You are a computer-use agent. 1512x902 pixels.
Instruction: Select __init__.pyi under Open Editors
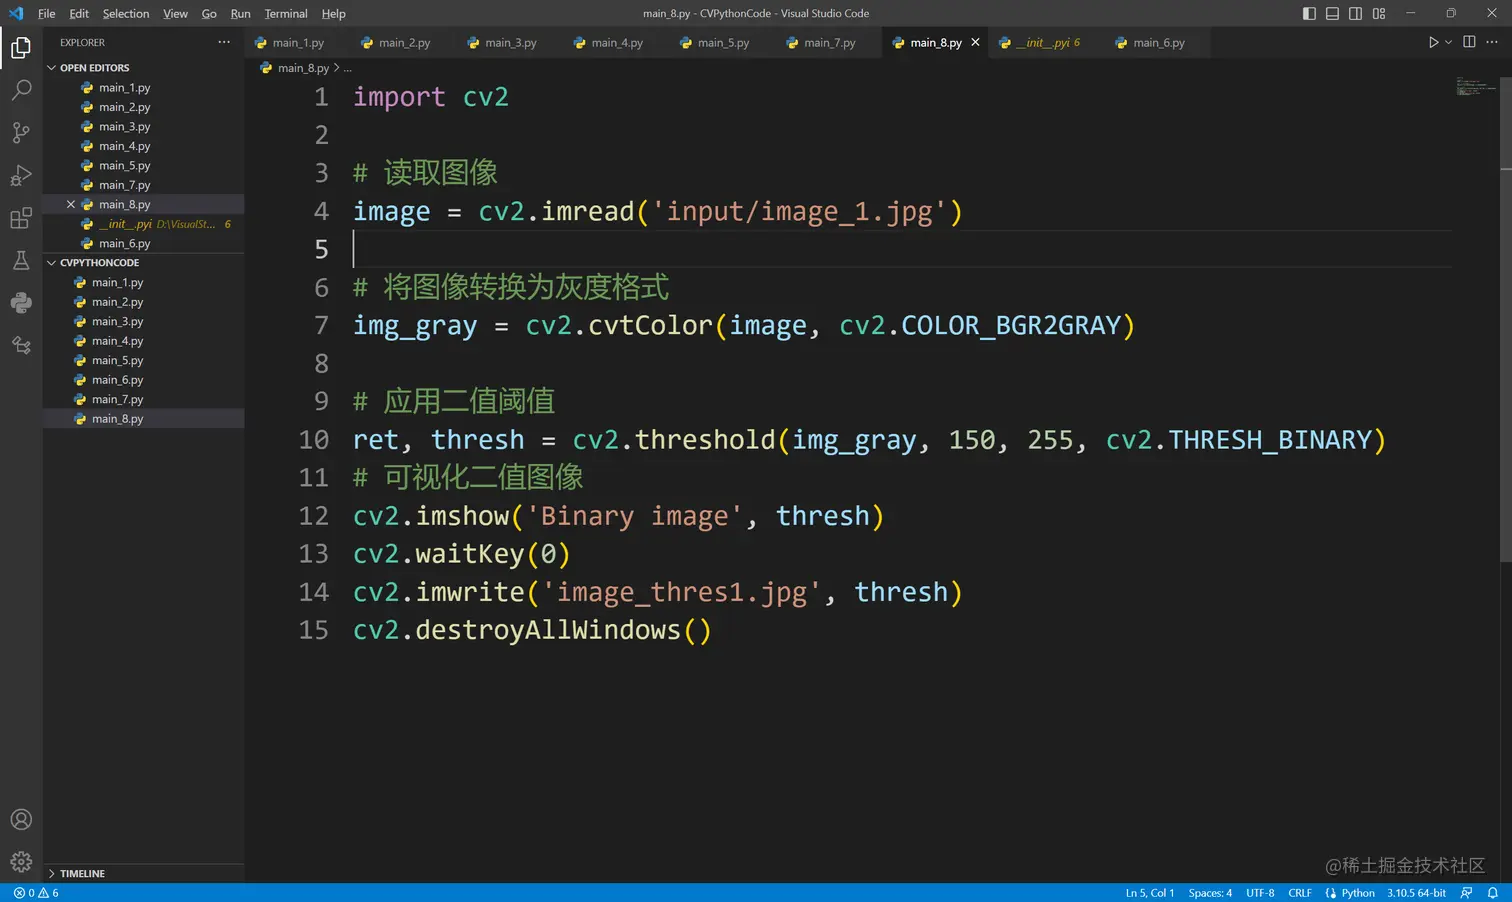pos(143,224)
